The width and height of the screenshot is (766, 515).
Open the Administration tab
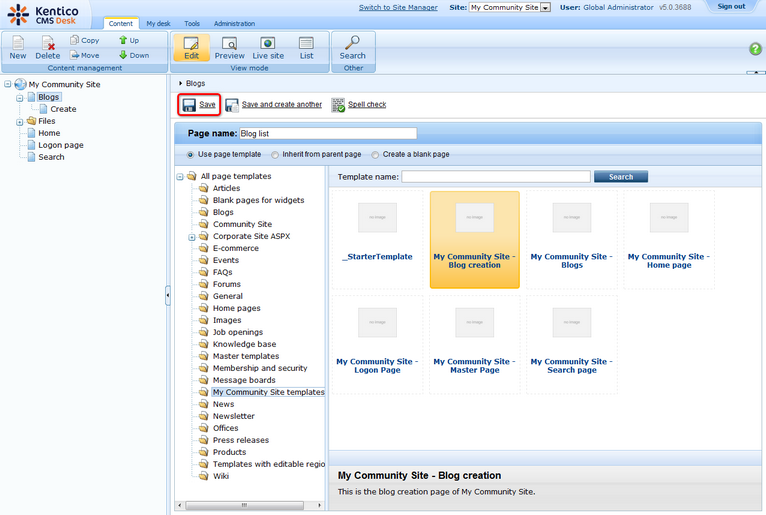click(234, 23)
